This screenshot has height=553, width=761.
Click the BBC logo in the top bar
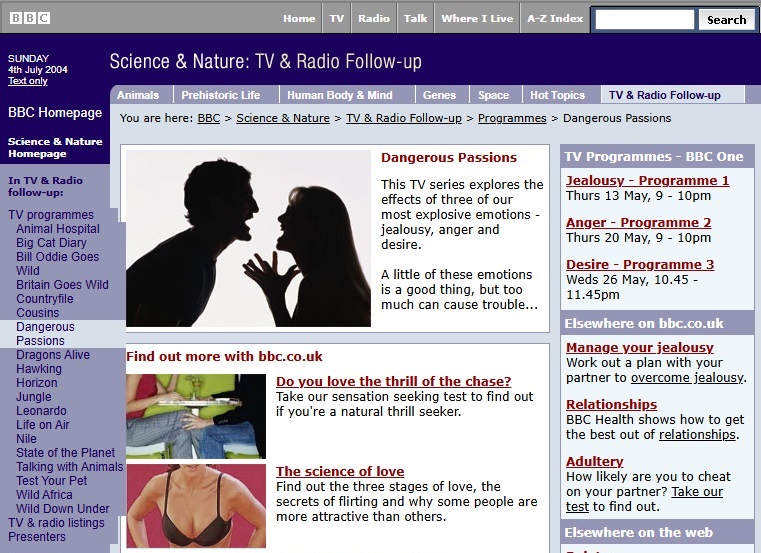pyautogui.click(x=30, y=18)
